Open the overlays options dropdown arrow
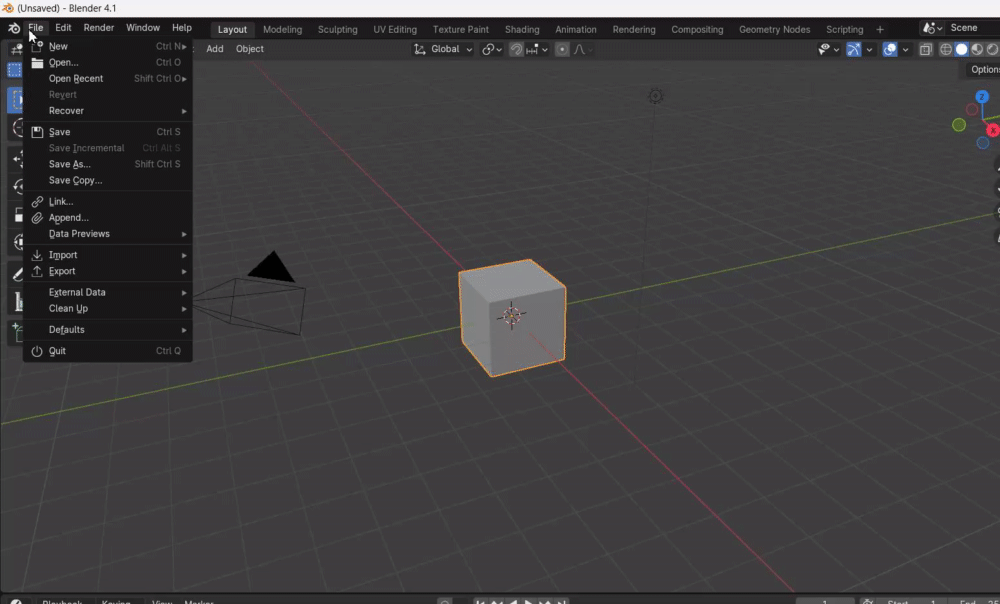The image size is (1000, 604). (x=905, y=49)
